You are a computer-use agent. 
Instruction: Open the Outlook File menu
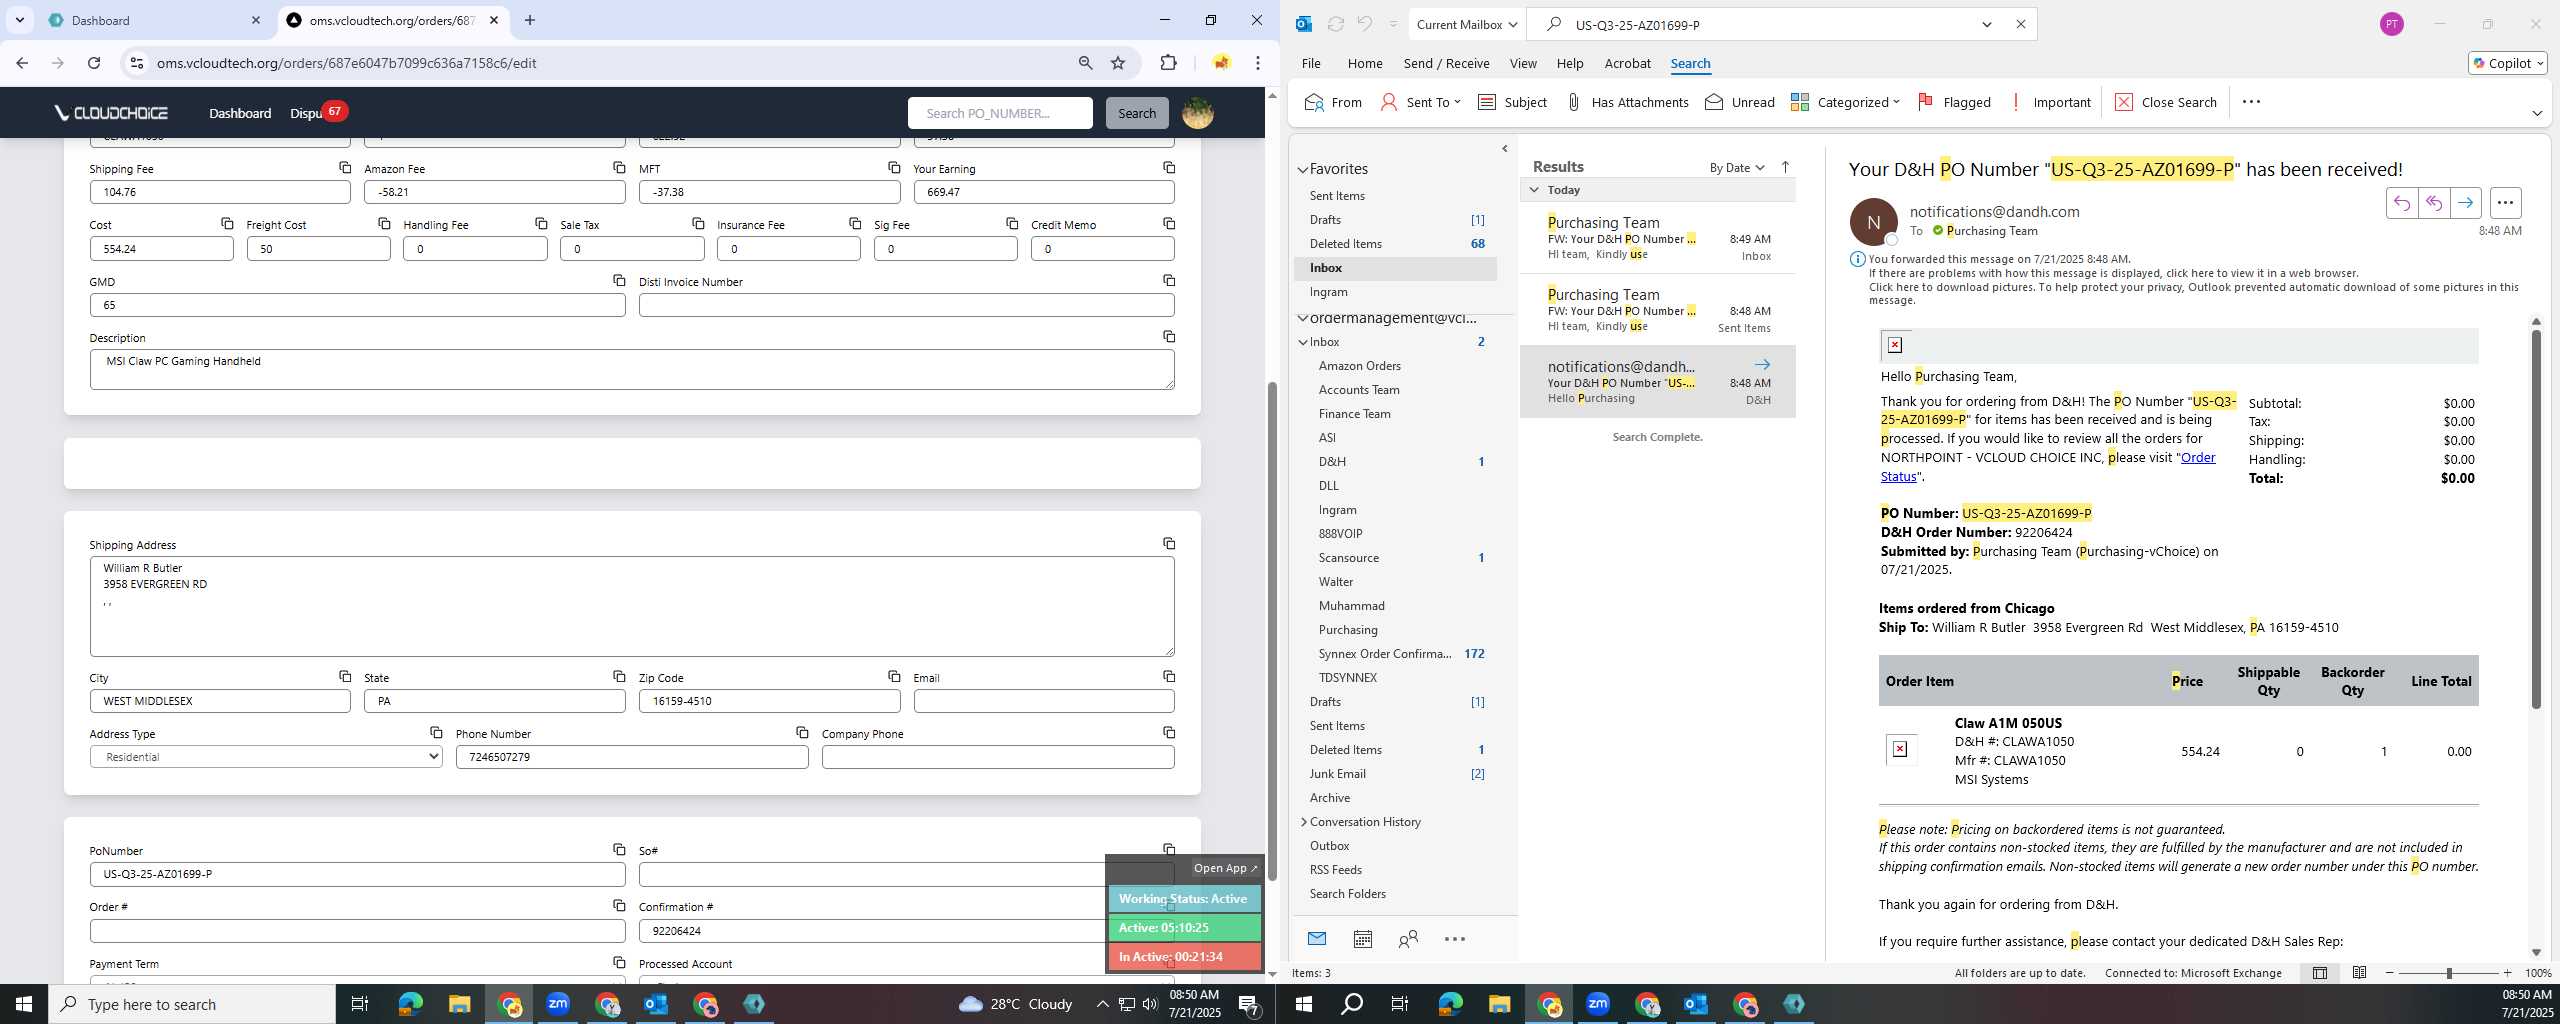pyautogui.click(x=1310, y=63)
